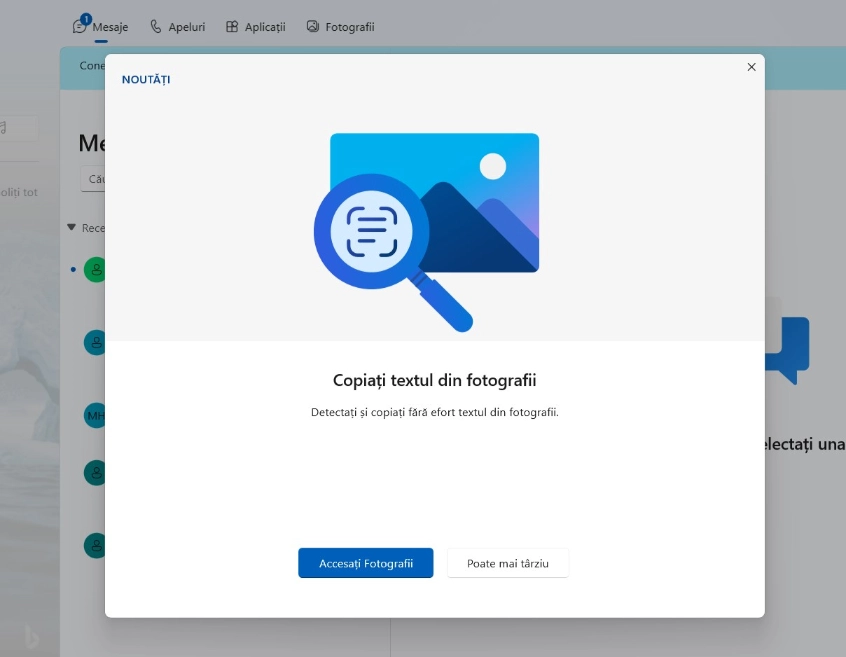This screenshot has height=657, width=846.
Task: Select the MH initials contact avatar
Action: [x=95, y=415]
